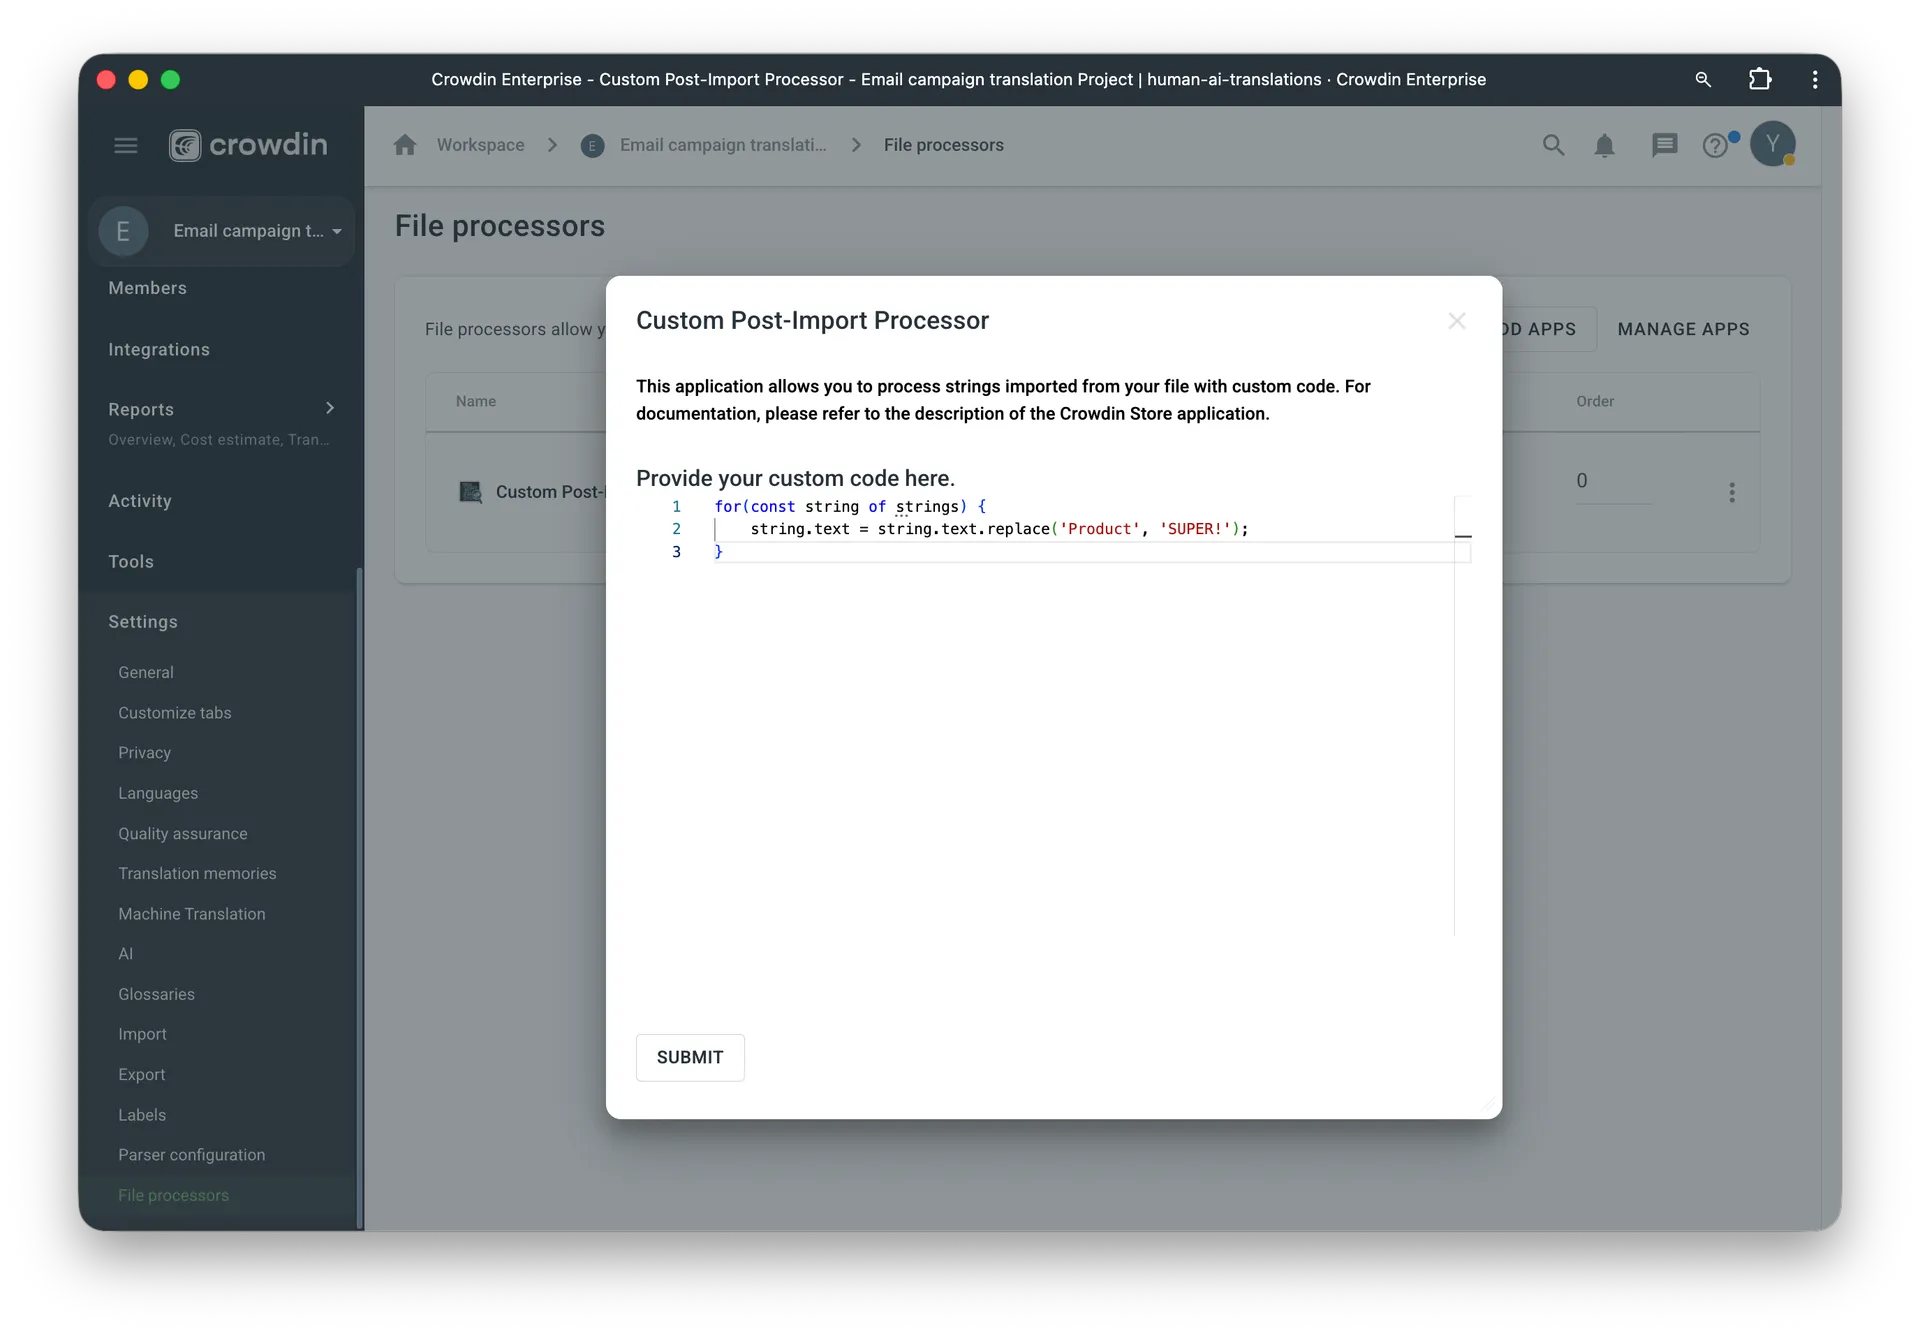This screenshot has width=1920, height=1335.
Task: Go to Parser configuration settings
Action: (192, 1155)
